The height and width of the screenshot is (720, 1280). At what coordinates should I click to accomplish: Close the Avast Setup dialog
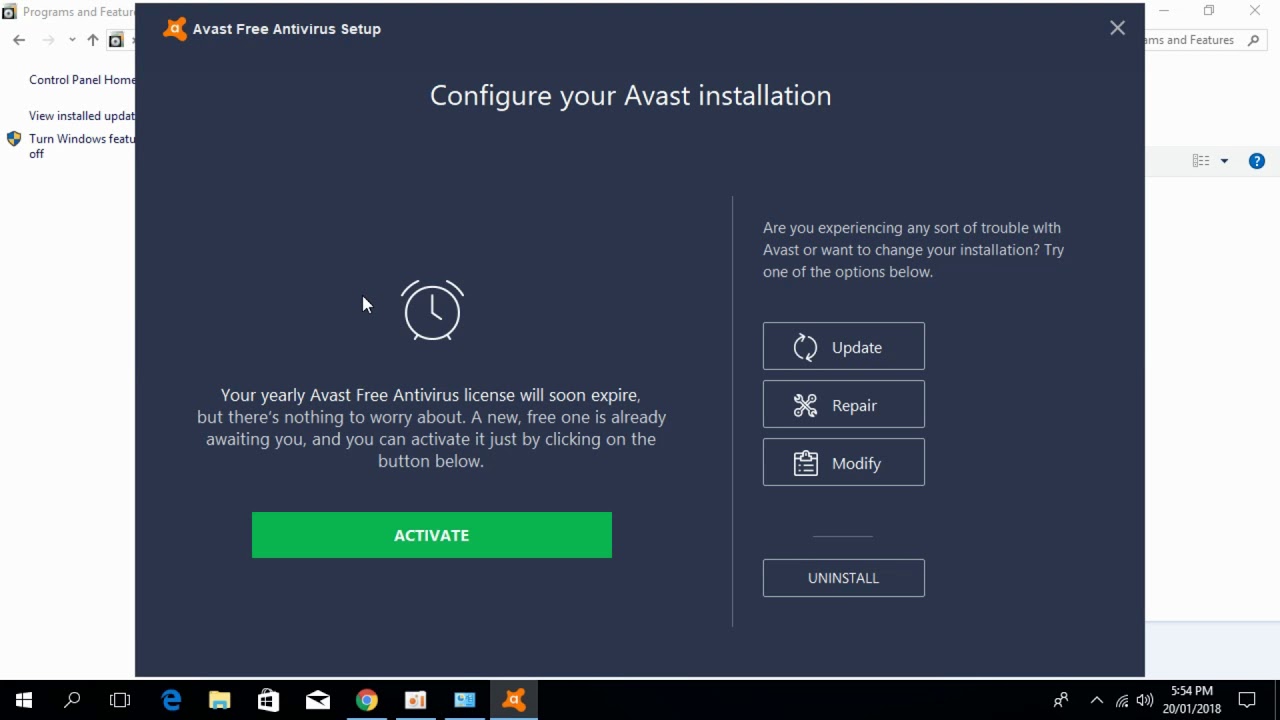(x=1117, y=28)
